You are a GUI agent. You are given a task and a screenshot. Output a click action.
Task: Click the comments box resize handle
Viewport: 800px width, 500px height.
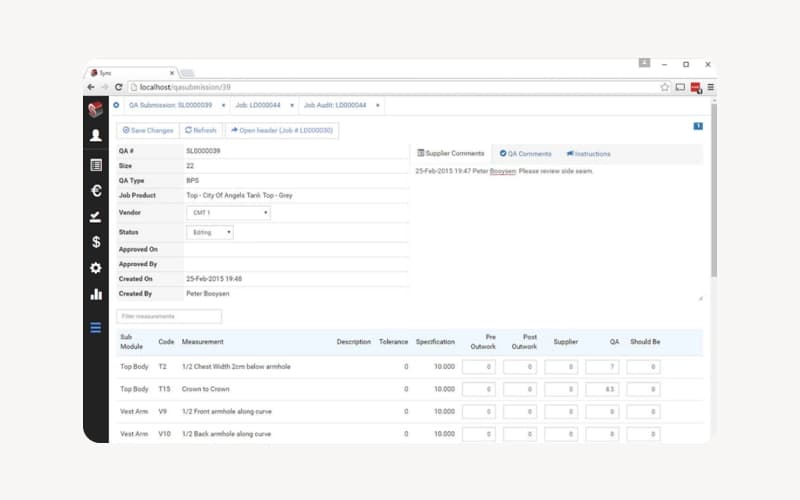700,298
